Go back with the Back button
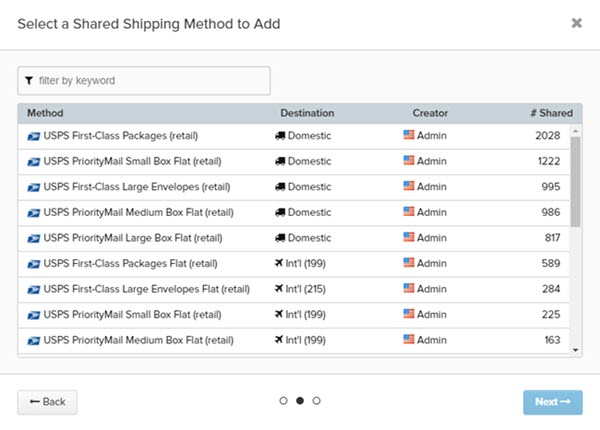The image size is (600, 430). (x=47, y=402)
